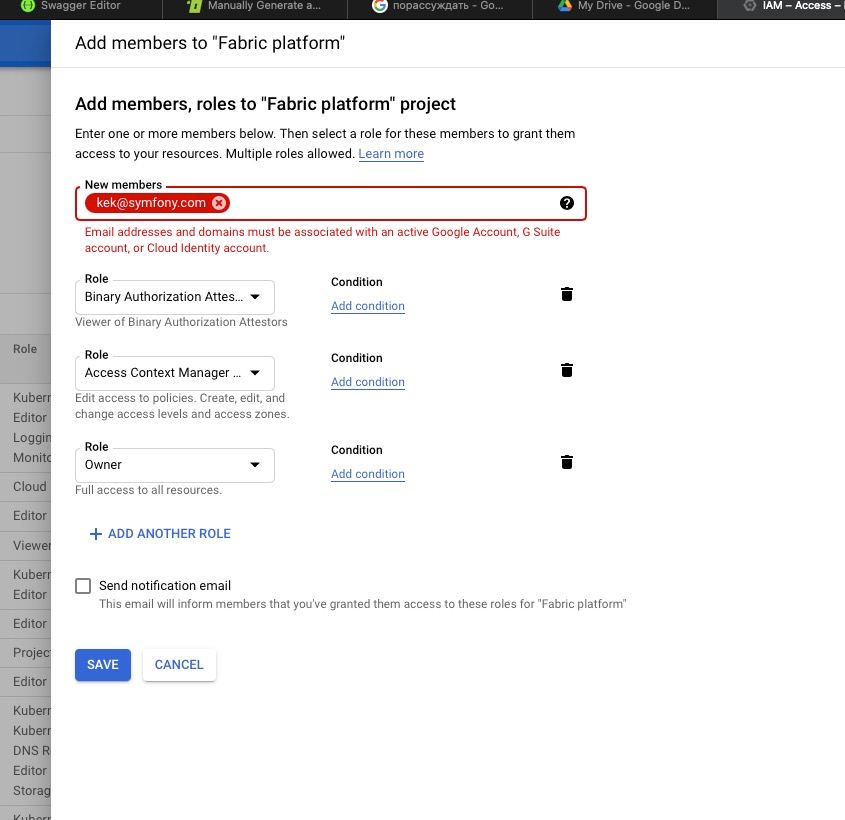Remove the kek@symfony.com member chip
Image resolution: width=845 pixels, height=820 pixels.
pyautogui.click(x=219, y=203)
